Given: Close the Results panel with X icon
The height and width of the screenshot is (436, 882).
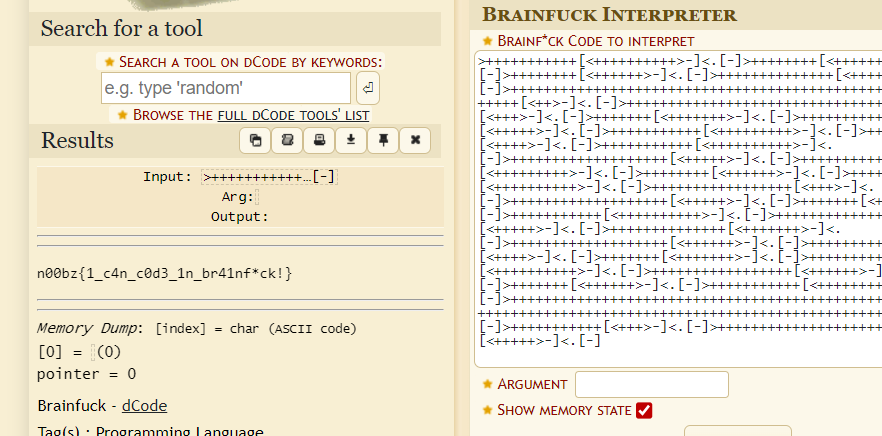Looking at the screenshot, I should tap(415, 141).
